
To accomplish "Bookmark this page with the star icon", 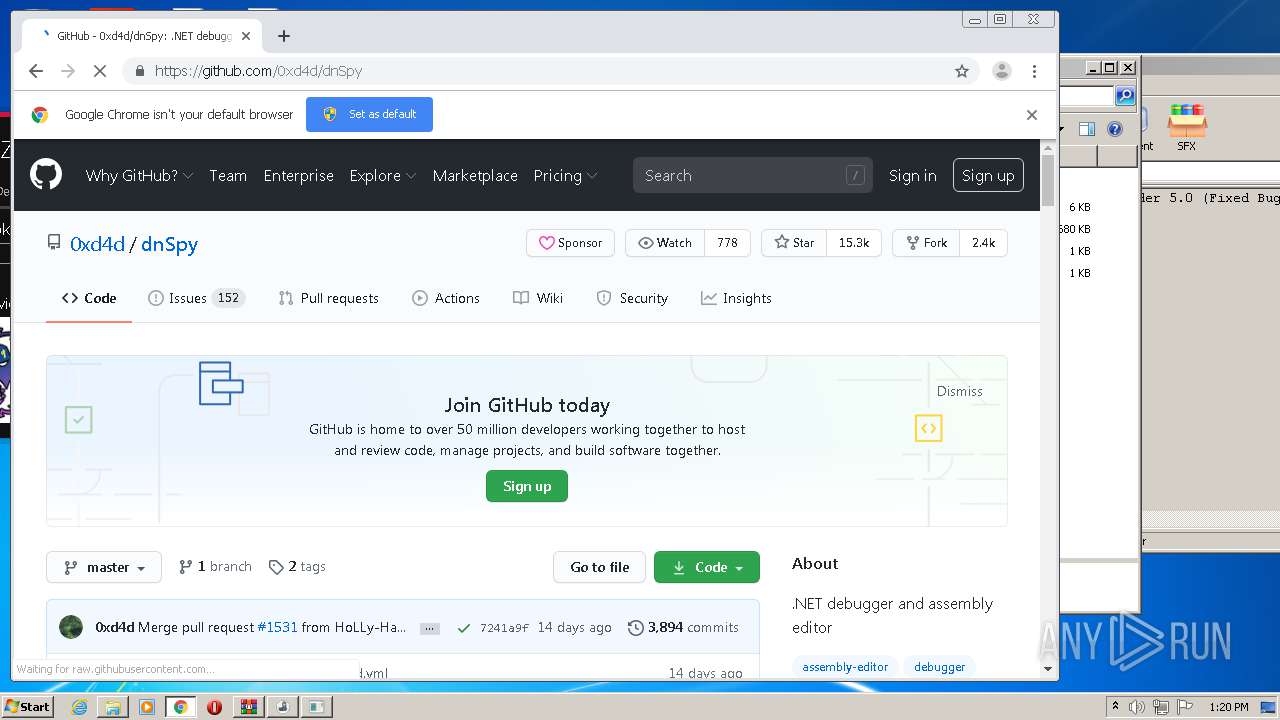I will 962,71.
